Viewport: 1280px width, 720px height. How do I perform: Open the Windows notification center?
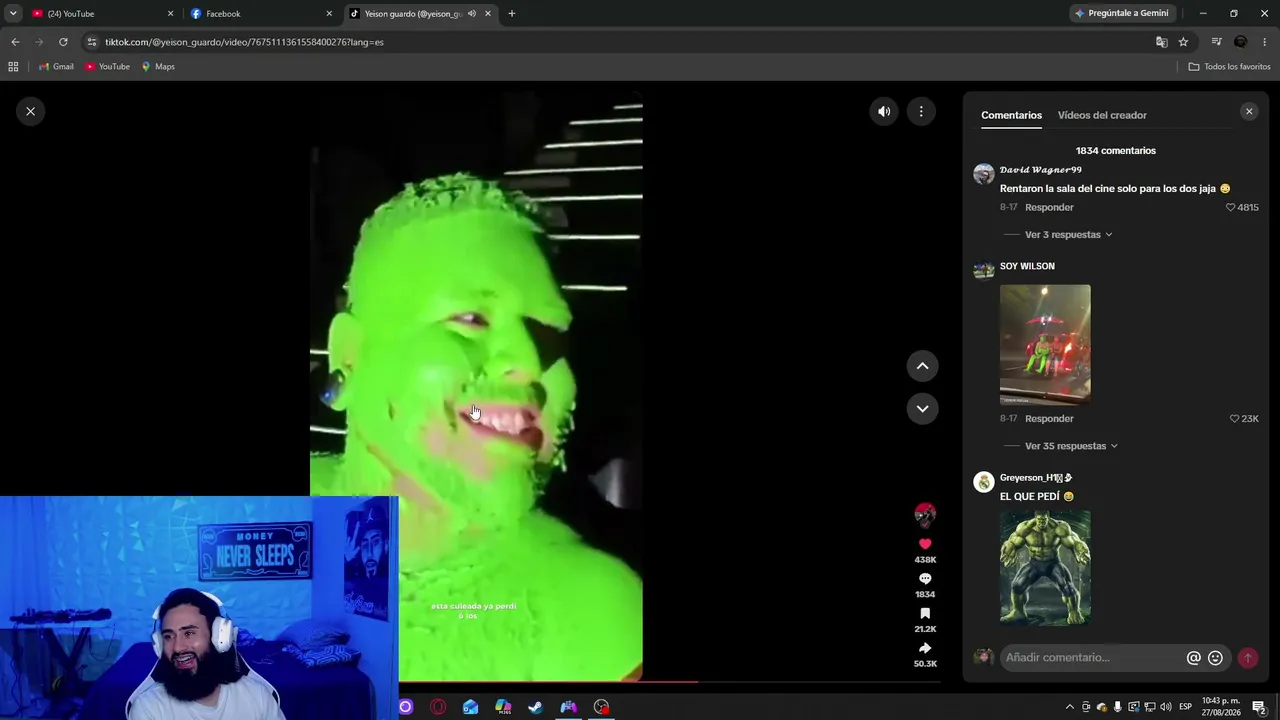pos(1259,707)
